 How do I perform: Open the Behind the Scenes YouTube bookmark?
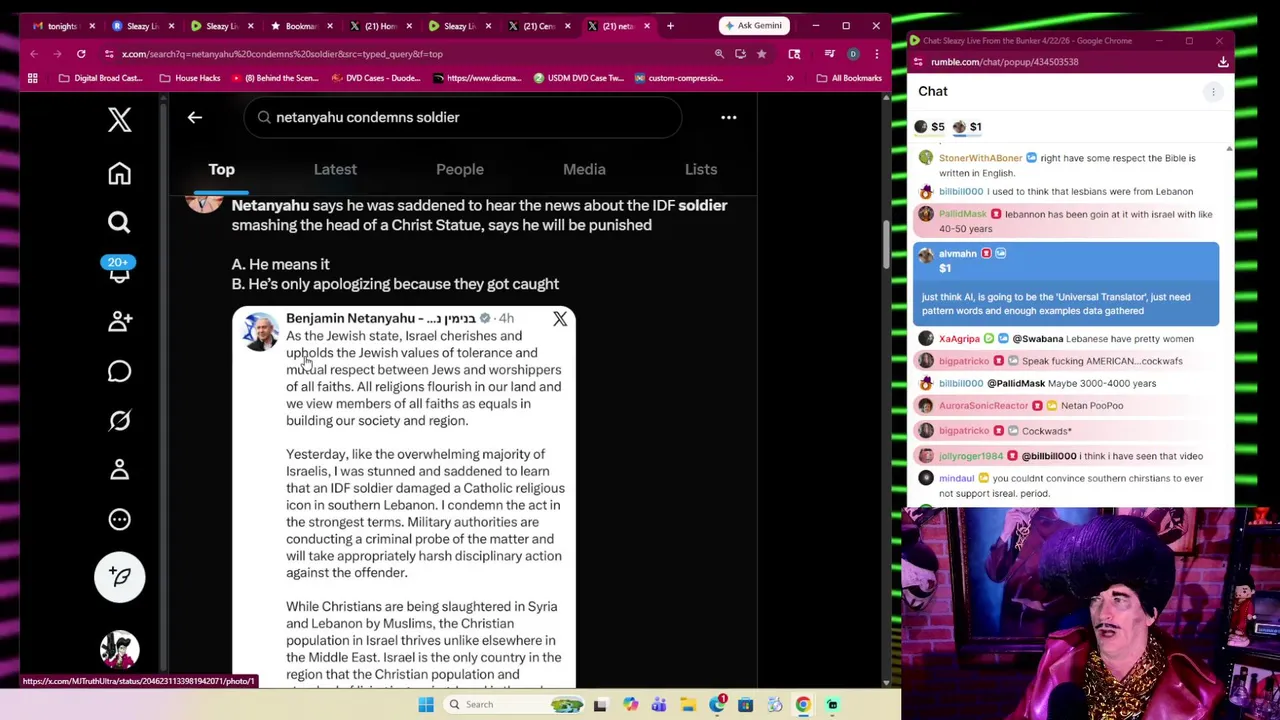[275, 78]
